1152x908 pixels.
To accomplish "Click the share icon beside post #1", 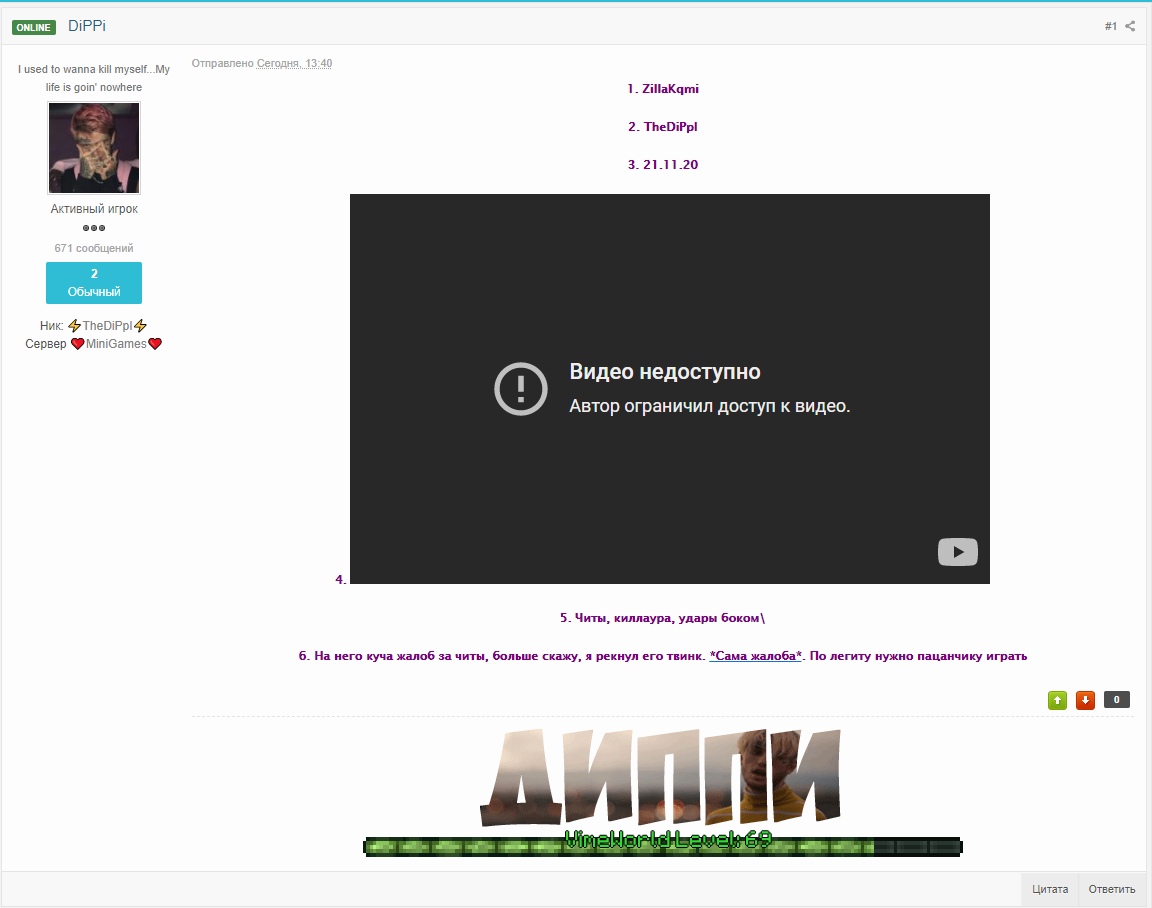I will pos(1130,27).
